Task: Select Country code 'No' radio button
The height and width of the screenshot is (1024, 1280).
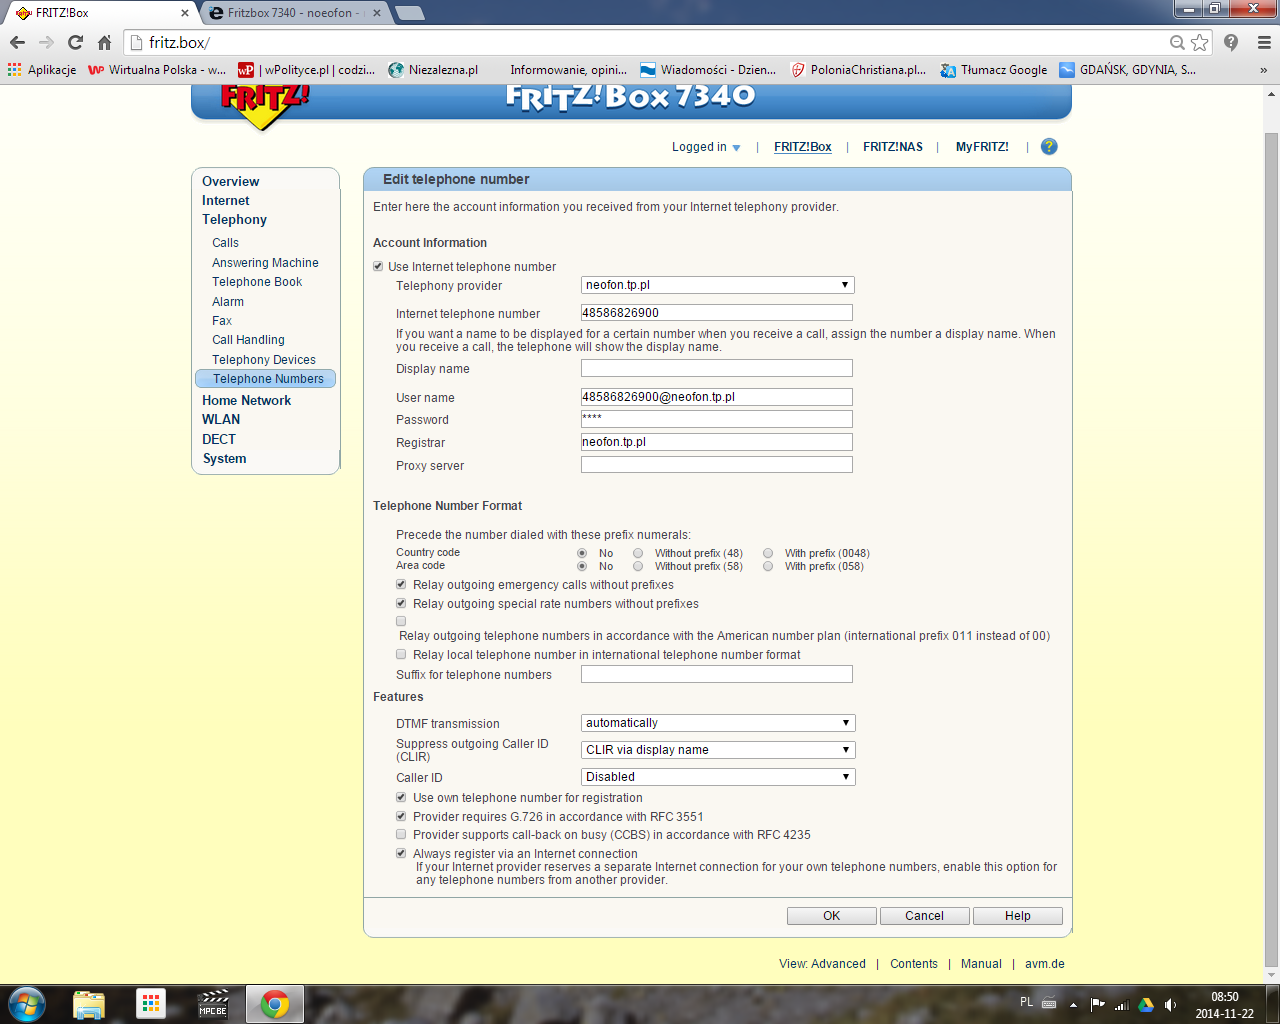Action: (x=582, y=553)
